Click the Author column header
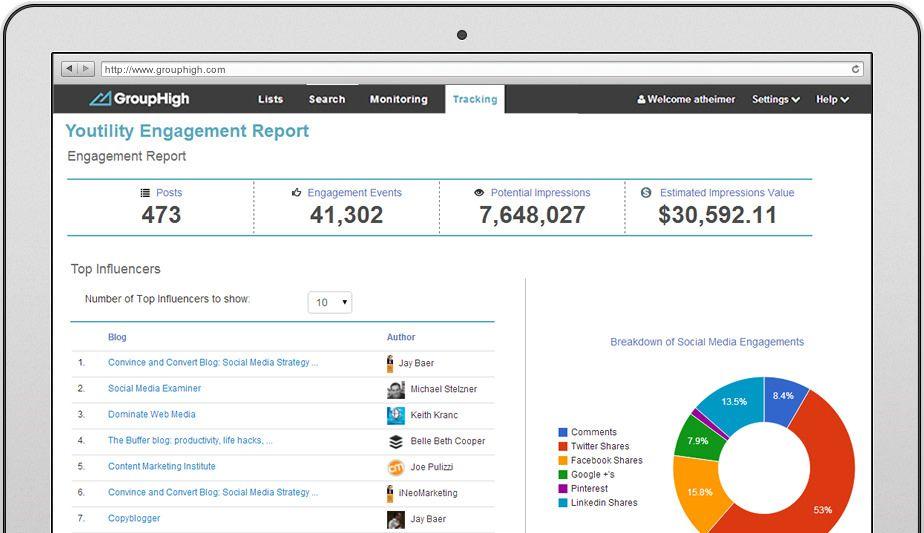The width and height of the screenshot is (924, 533). pyautogui.click(x=401, y=337)
